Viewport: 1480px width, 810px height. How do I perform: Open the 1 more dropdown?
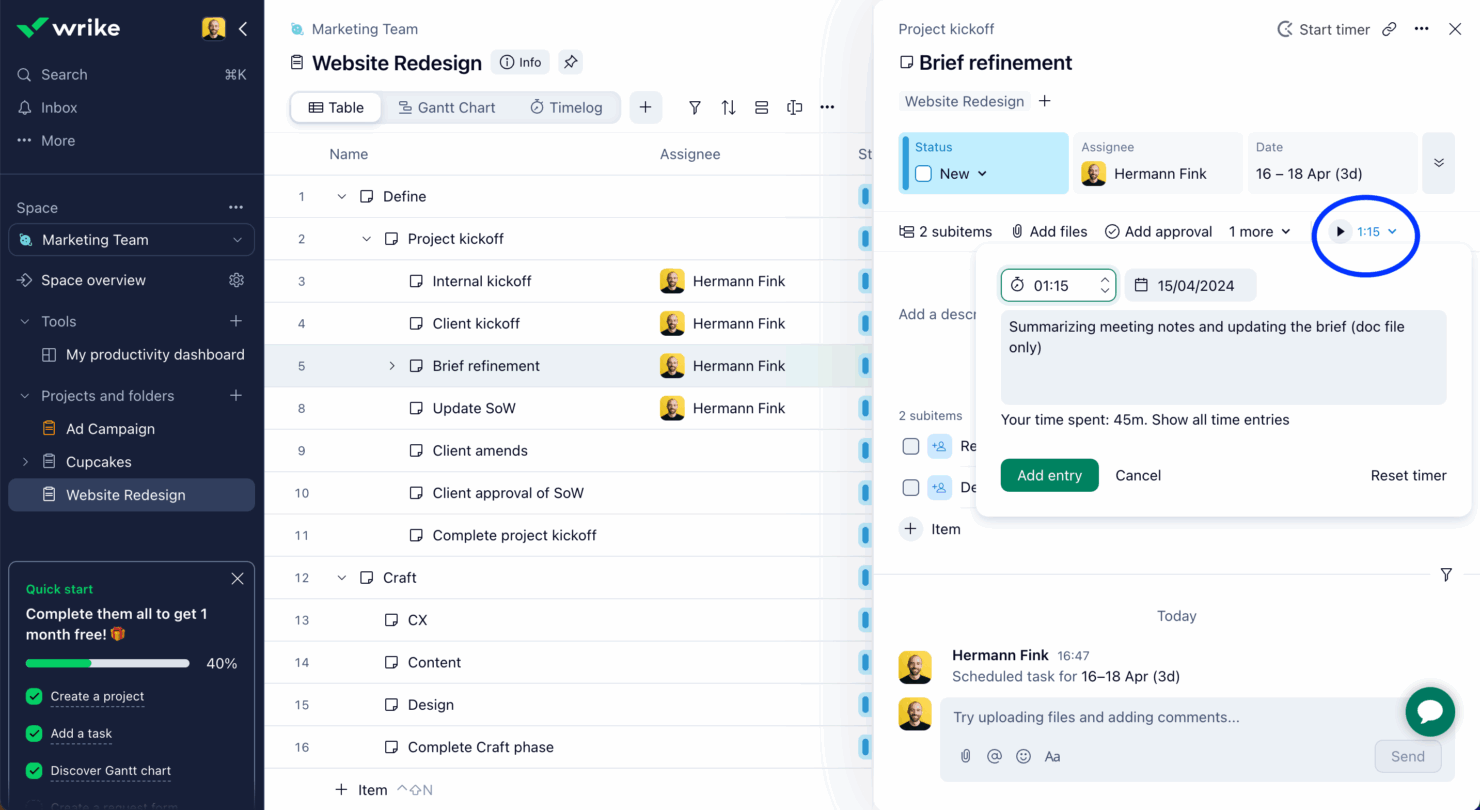tap(1260, 231)
